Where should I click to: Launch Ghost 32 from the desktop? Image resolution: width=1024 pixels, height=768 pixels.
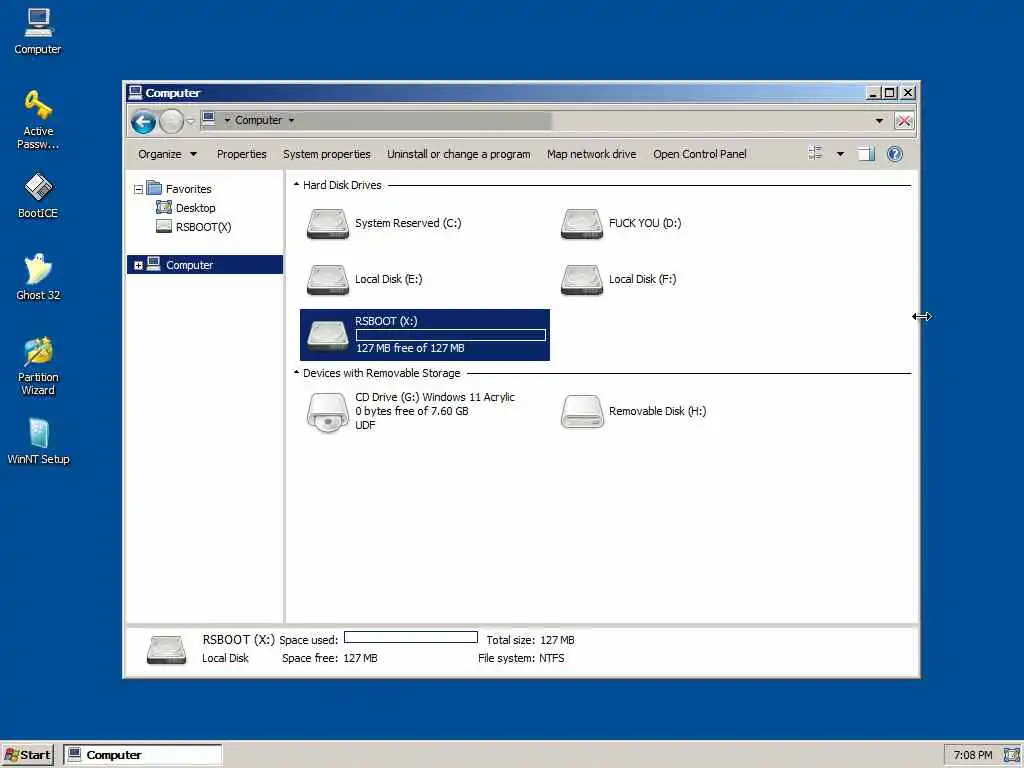38,278
